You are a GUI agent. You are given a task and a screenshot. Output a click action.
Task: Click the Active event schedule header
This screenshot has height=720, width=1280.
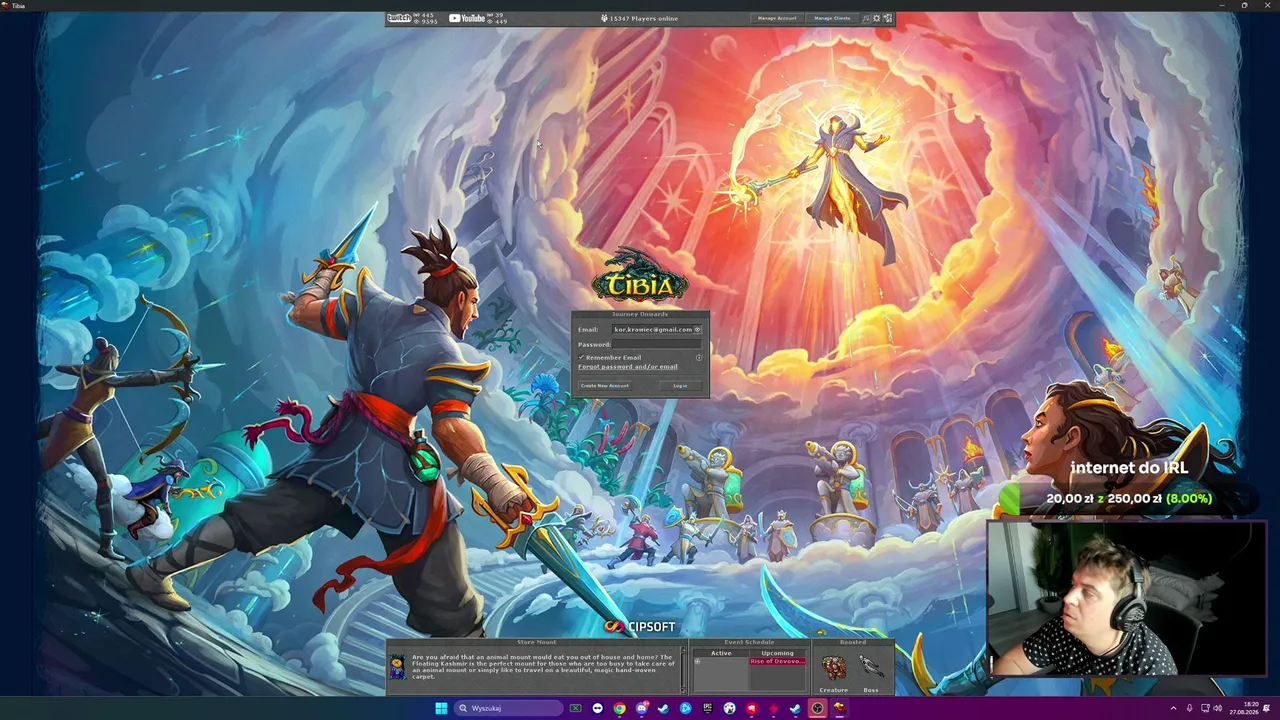[721, 653]
